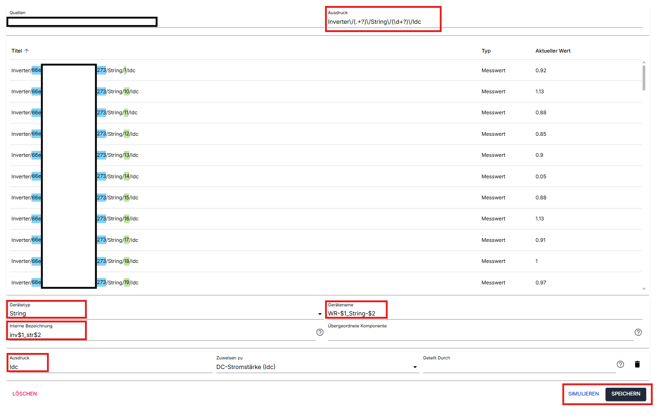Click the table's vertical scrollbar
This screenshot has height=417, width=670.
[x=644, y=80]
